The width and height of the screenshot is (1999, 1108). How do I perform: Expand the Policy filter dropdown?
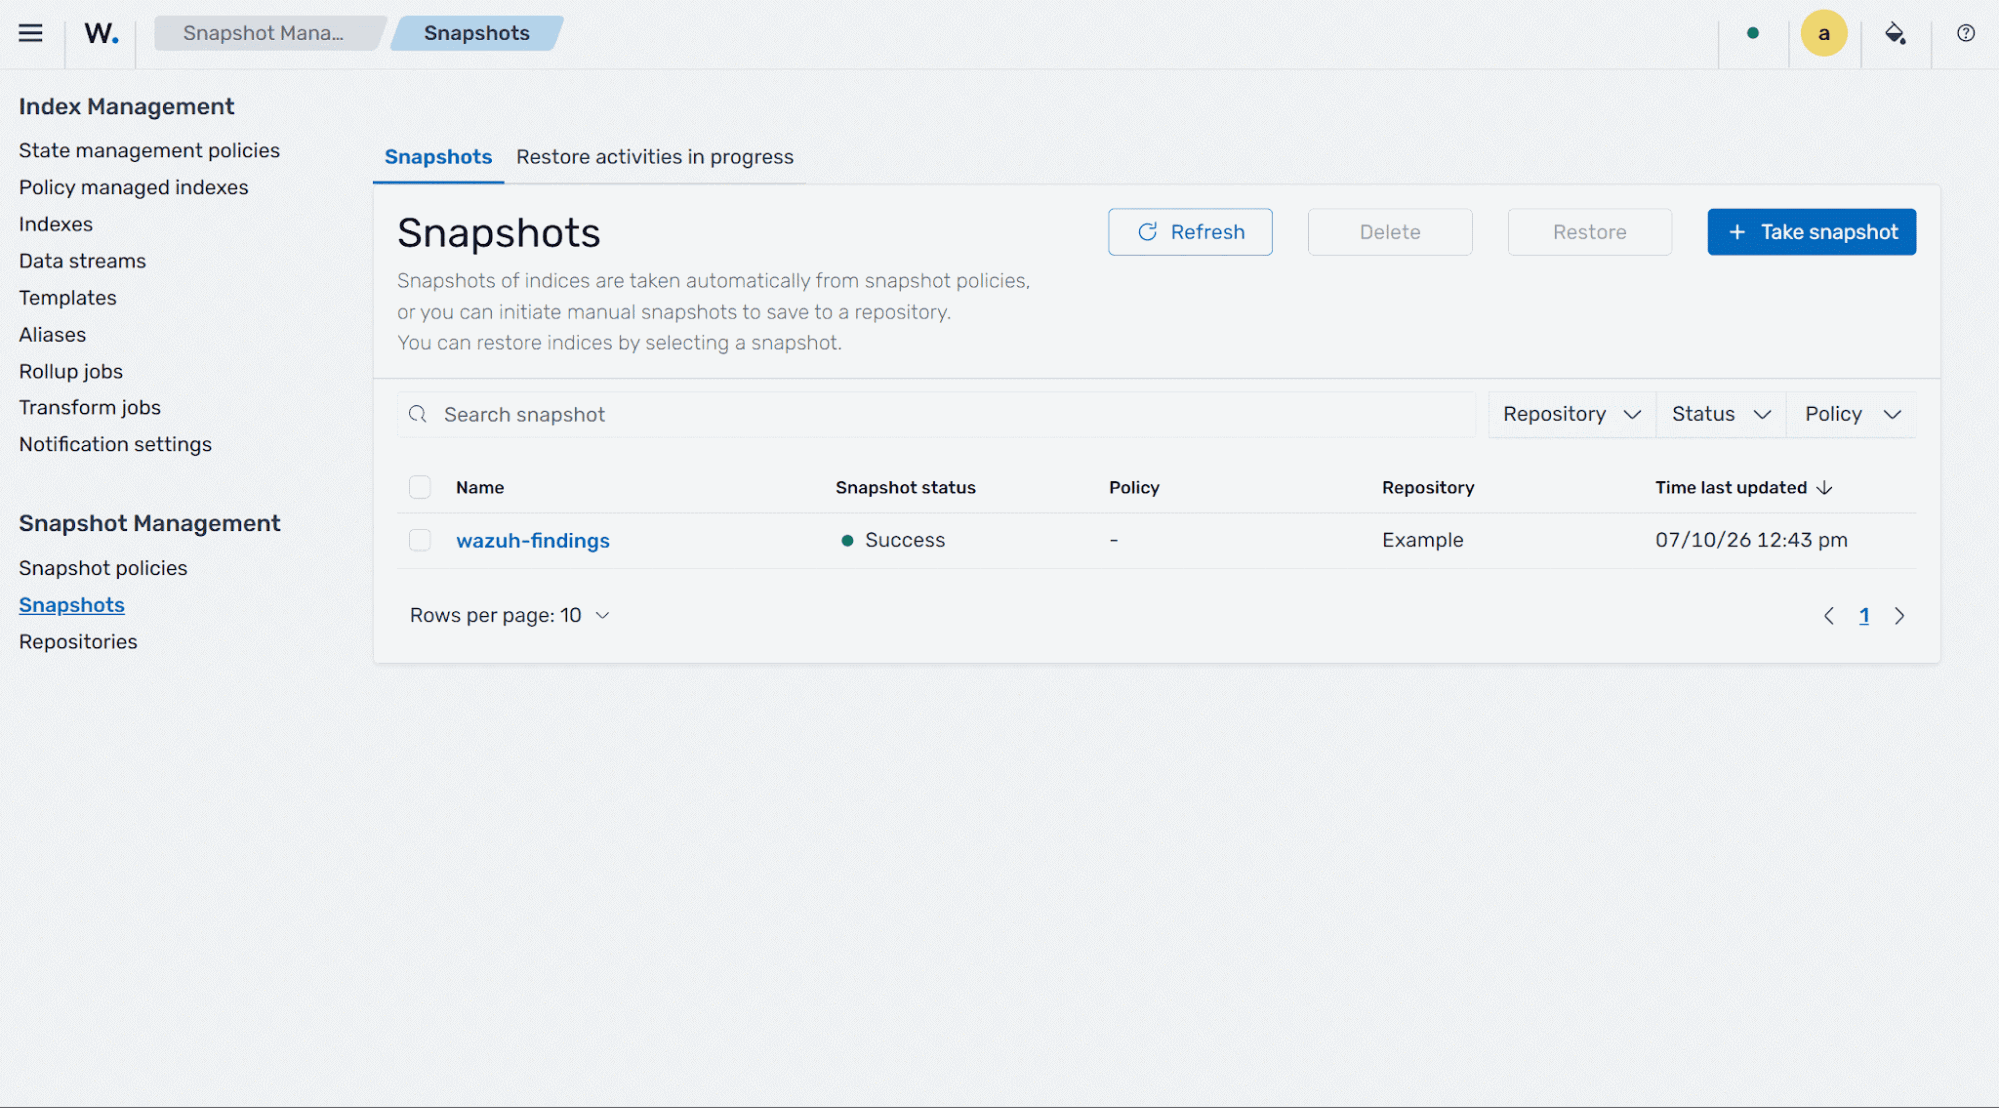click(x=1852, y=414)
